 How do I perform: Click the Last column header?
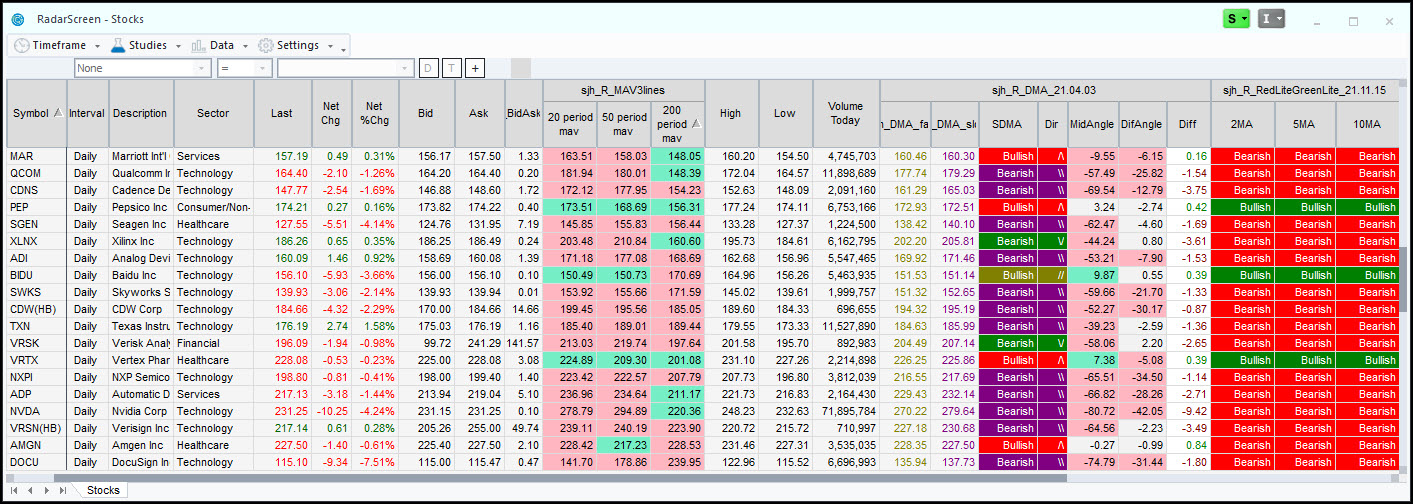pyautogui.click(x=282, y=113)
